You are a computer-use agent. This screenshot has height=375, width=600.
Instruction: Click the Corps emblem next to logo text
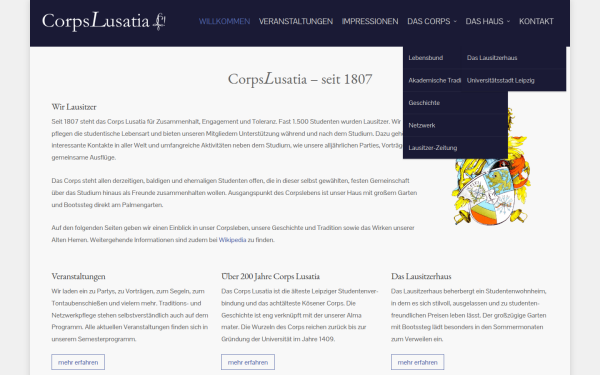pos(159,21)
